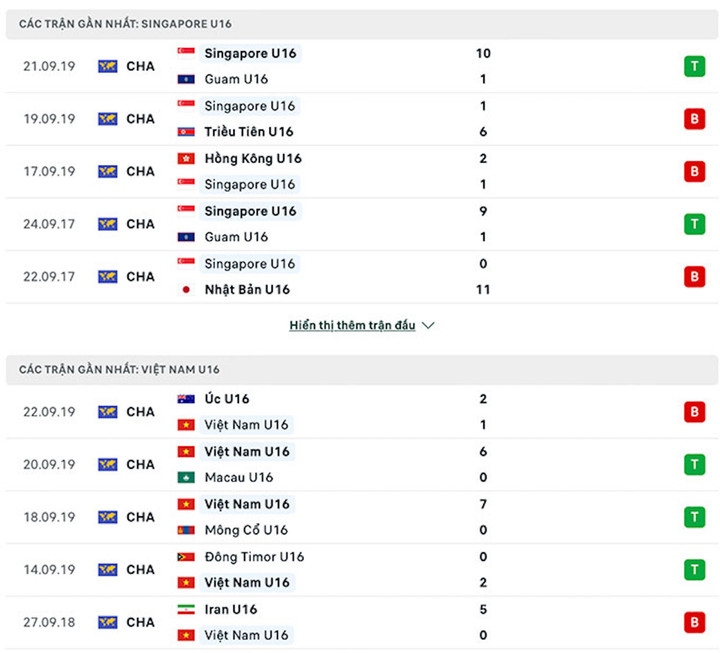Viewport: 720px width, 653px height.
Task: Click the green T badge for 24.09.17 match
Action: point(693,224)
